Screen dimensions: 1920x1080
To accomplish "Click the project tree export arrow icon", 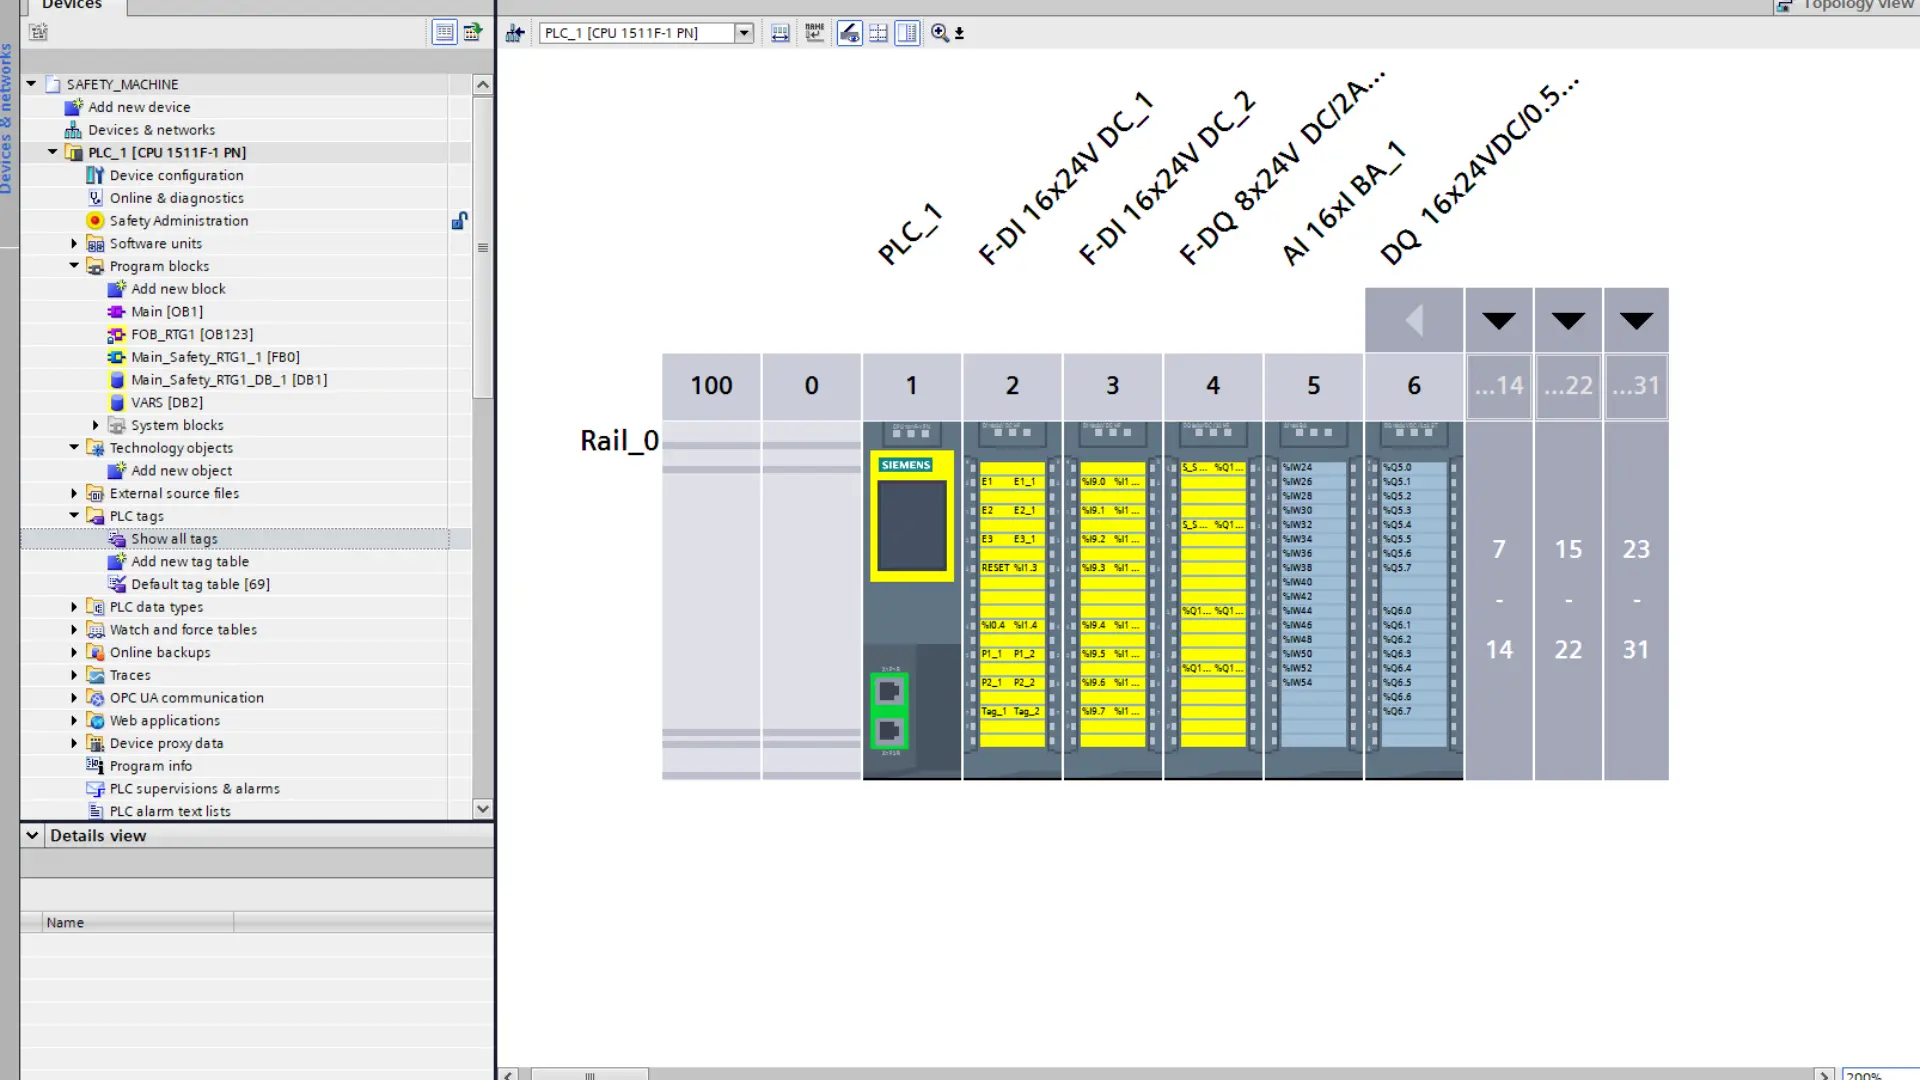I will tap(473, 32).
